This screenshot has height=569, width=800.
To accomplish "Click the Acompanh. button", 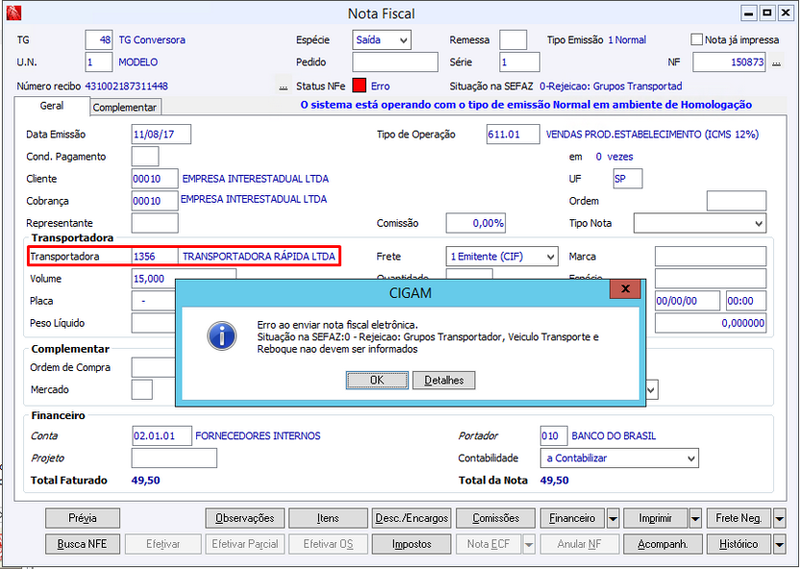I will pos(663,544).
